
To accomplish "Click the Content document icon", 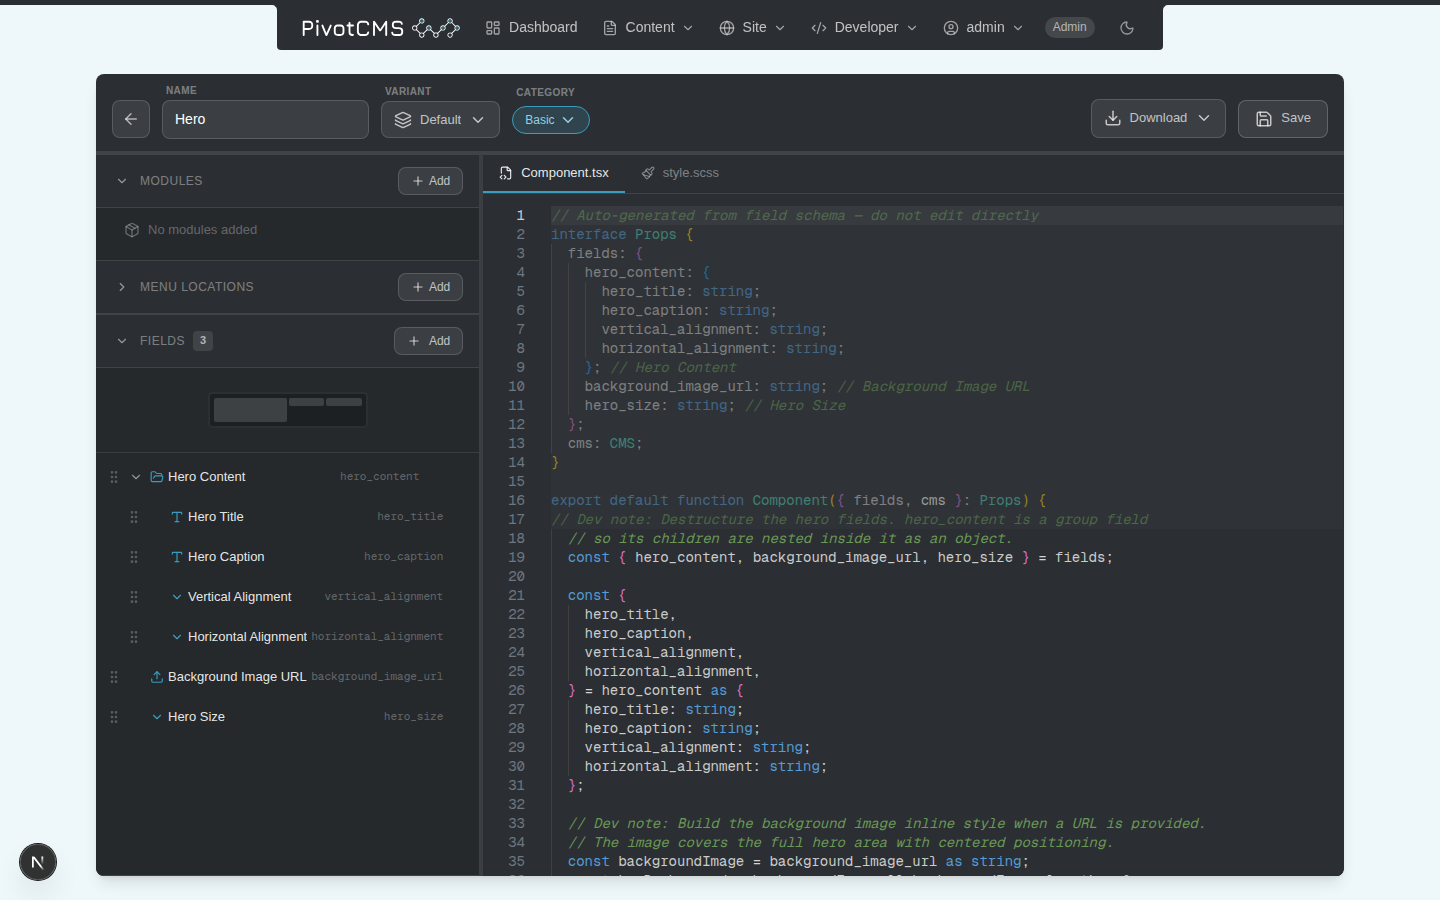I will tap(610, 28).
